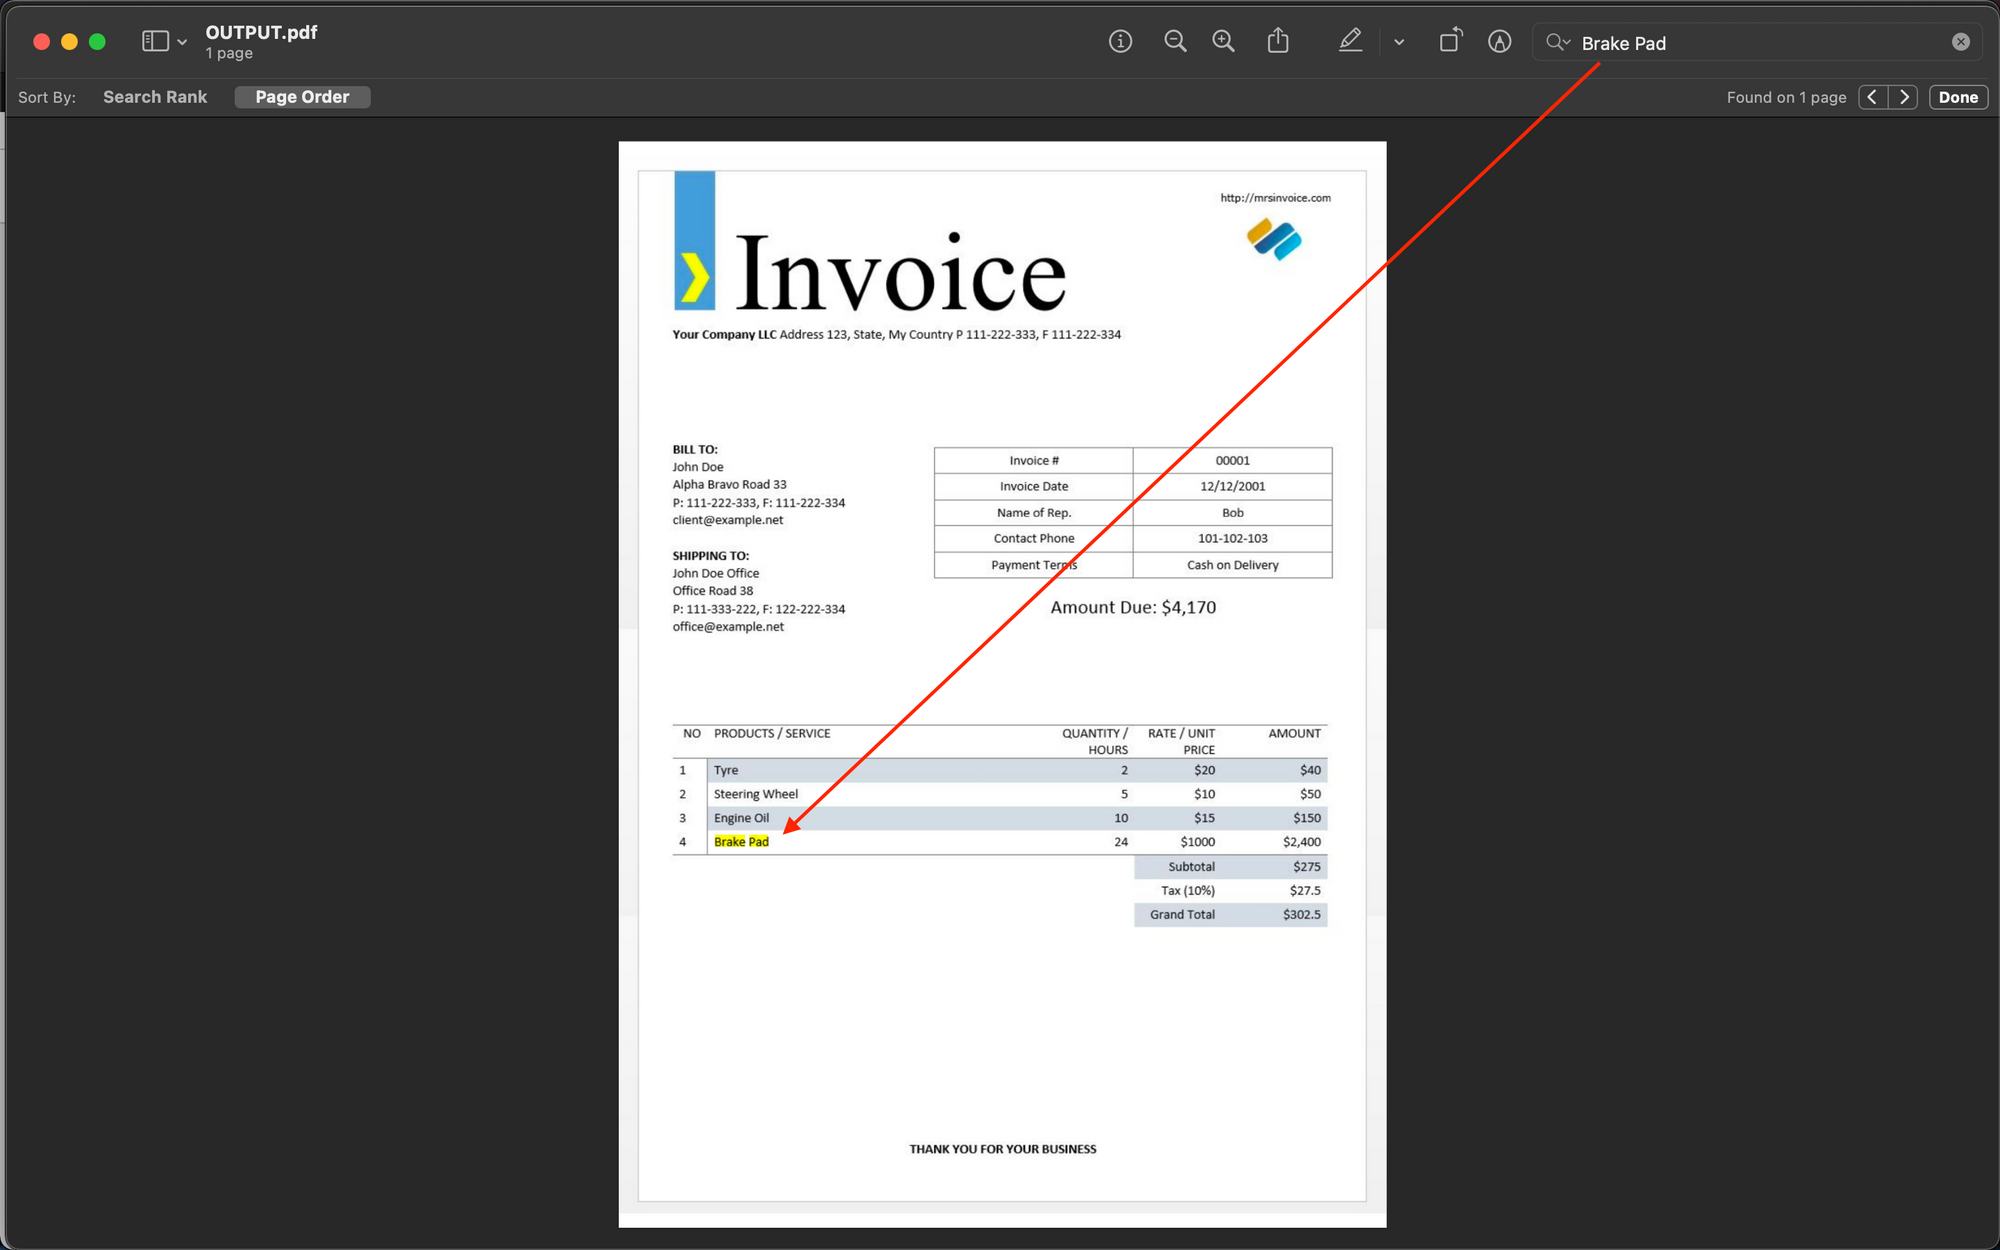The image size is (2000, 1250).
Task: Select Search Rank sort toggle
Action: pyautogui.click(x=154, y=96)
